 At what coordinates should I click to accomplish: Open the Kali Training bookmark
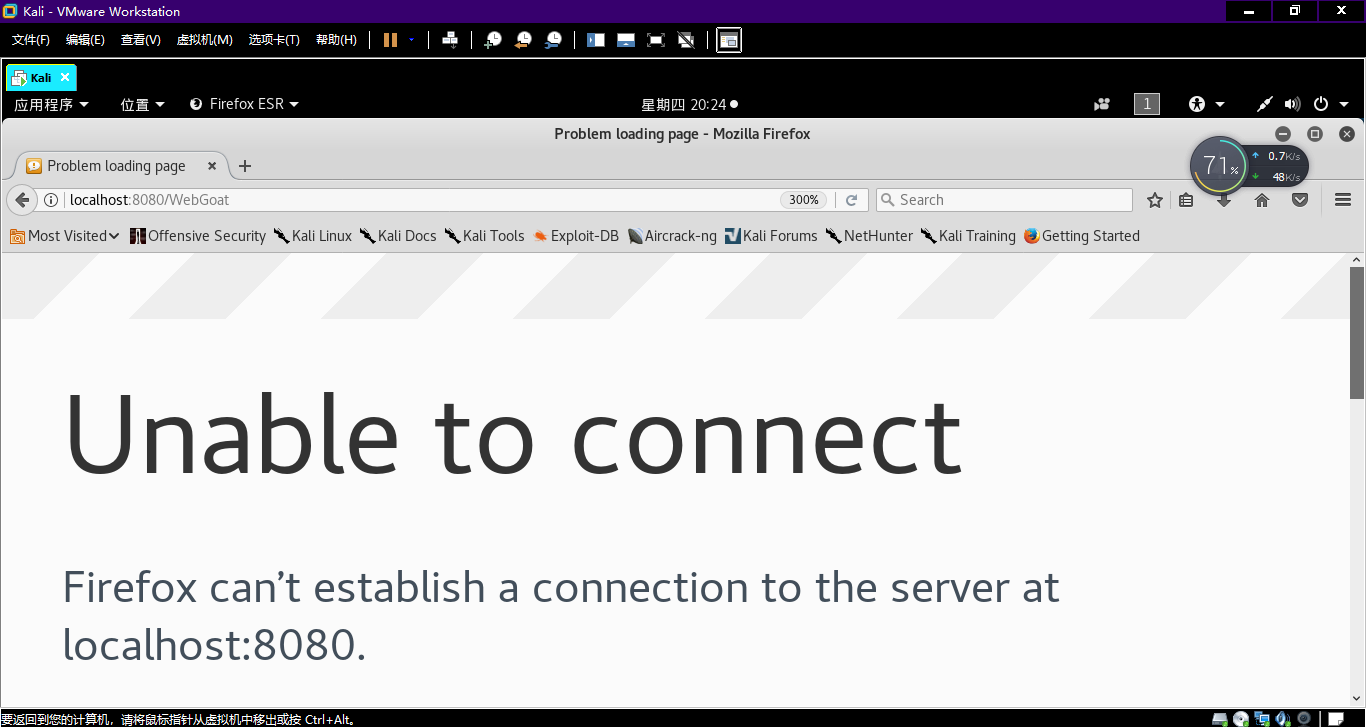point(968,236)
